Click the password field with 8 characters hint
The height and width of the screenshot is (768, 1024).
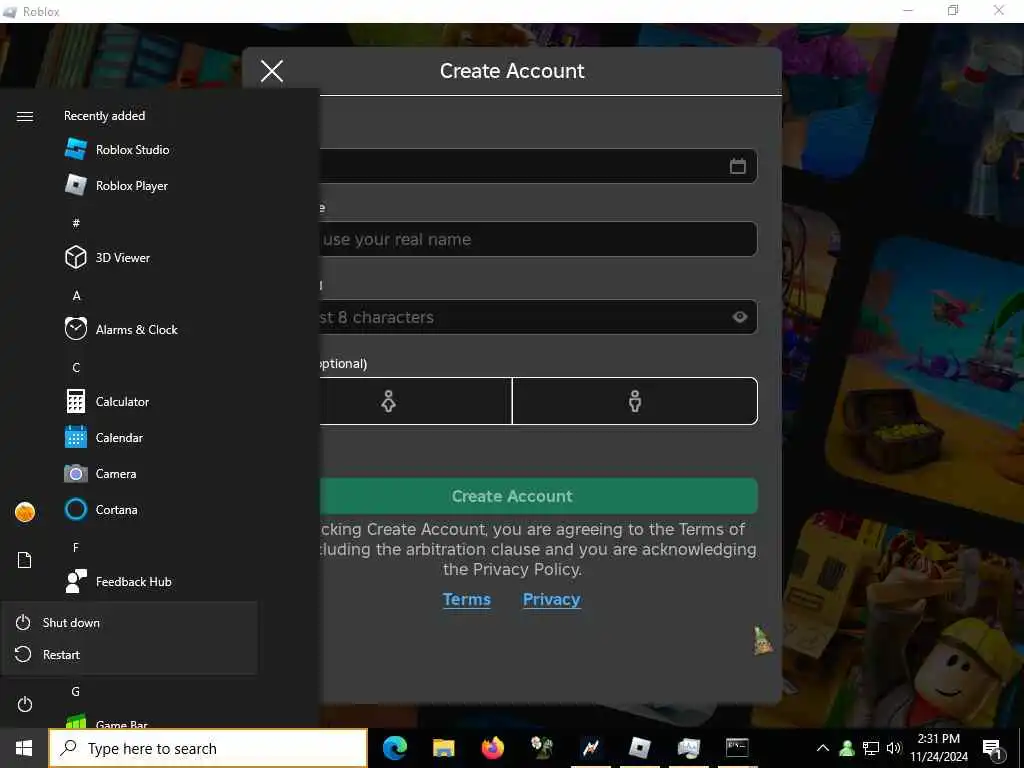pos(539,317)
